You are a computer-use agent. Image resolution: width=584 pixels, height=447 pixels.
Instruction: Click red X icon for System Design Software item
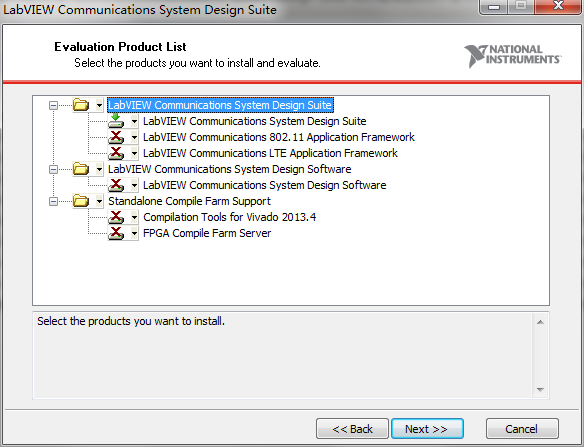pyautogui.click(x=116, y=185)
